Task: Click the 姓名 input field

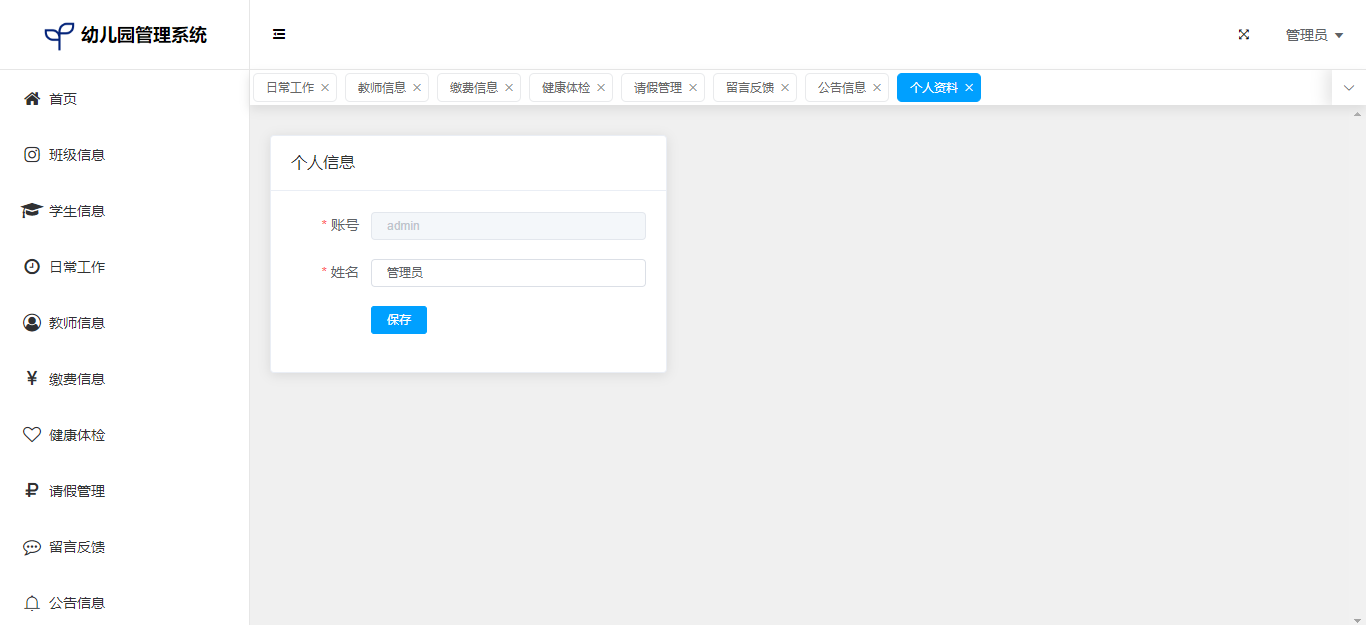Action: click(508, 273)
